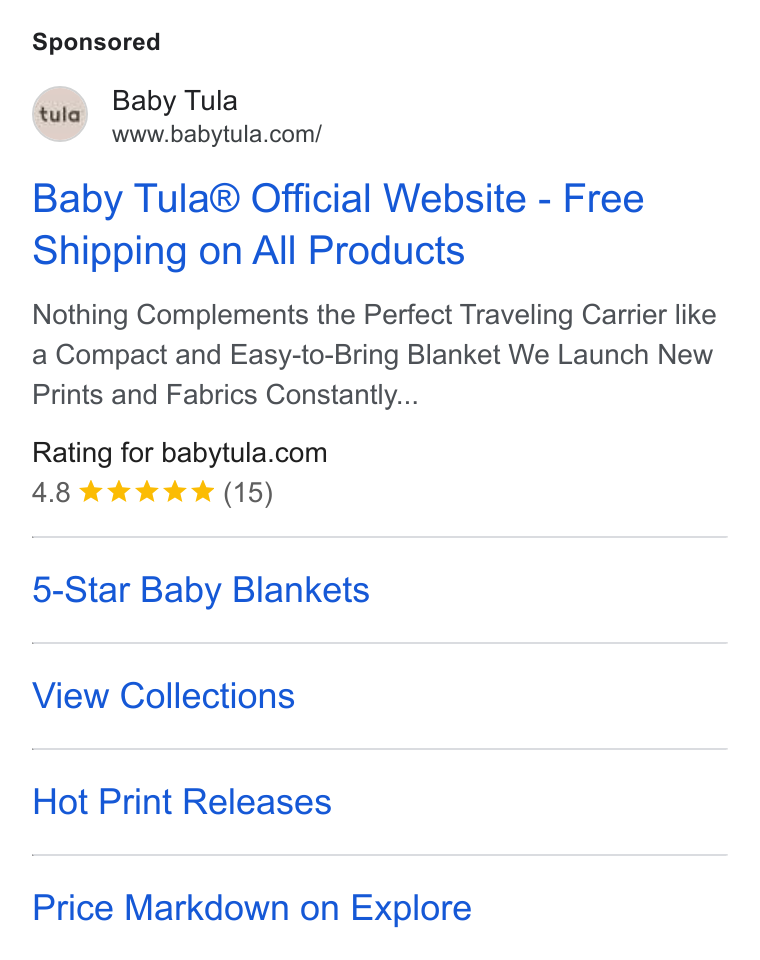Screen dimensions: 760x960
Task: Click the ® symbol in the headline
Action: tap(225, 197)
